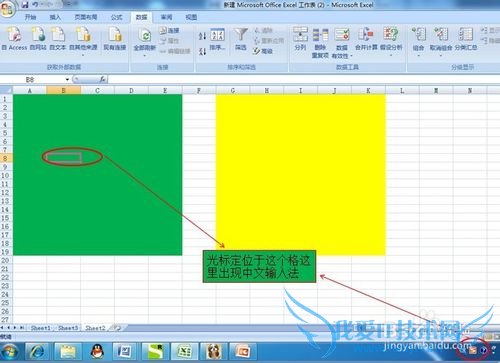The width and height of the screenshot is (500, 363).
Task: Click Edit Links (编辑链接) button
Action: 175,51
